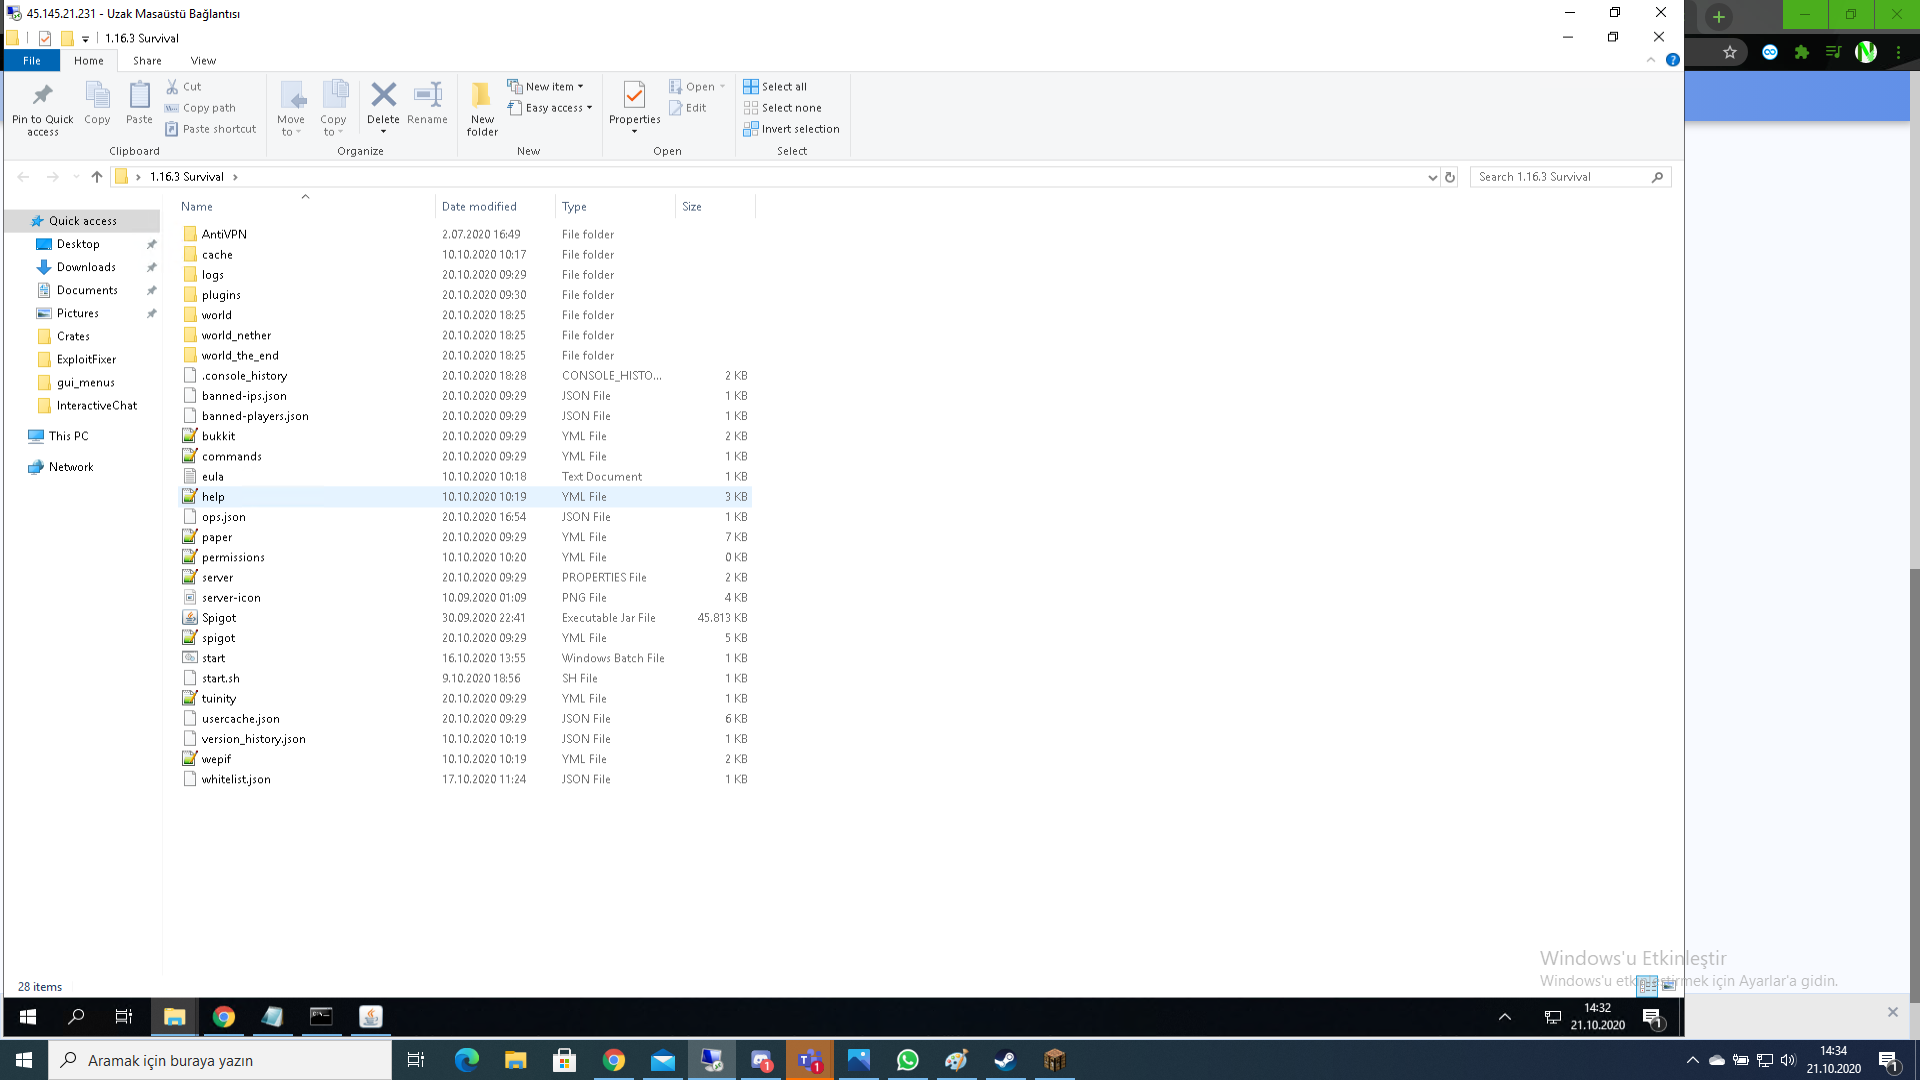Click remote taskbar Java icon
This screenshot has width=1920, height=1080.
point(370,1017)
